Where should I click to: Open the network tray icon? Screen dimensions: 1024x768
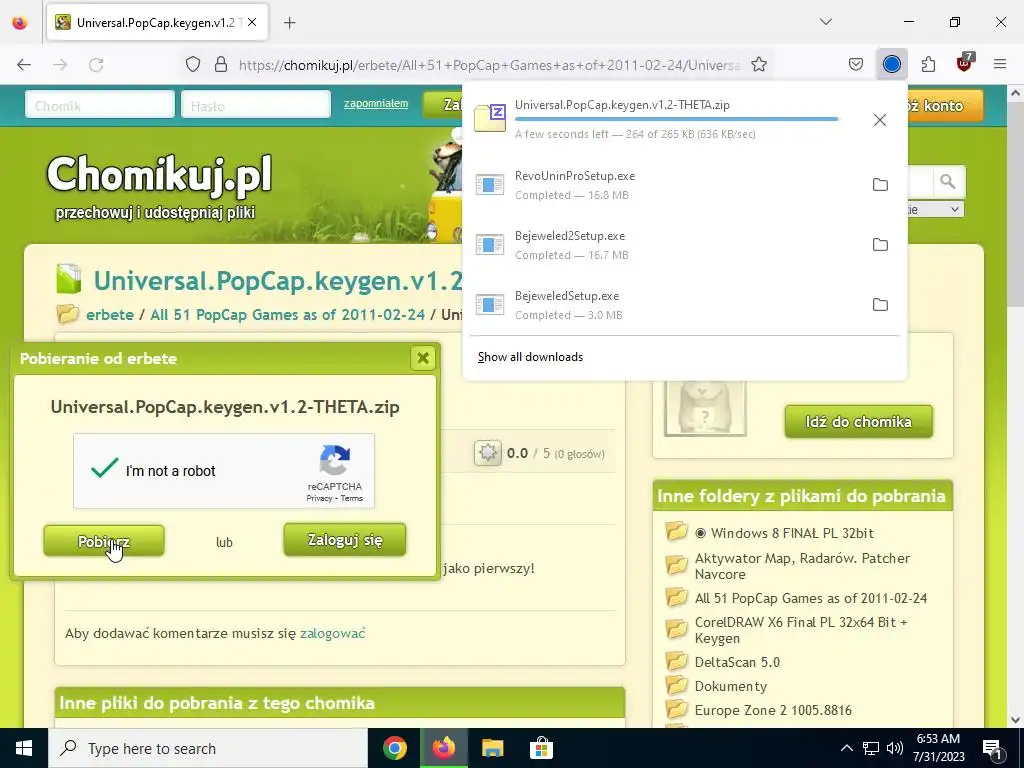pyautogui.click(x=871, y=748)
